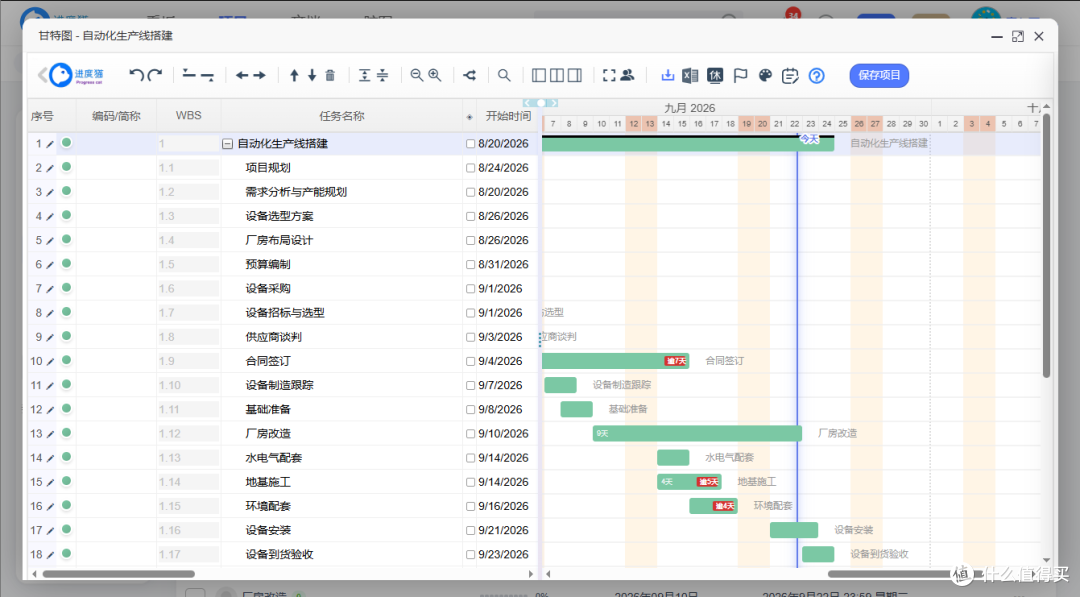Screen dimensions: 1080x597
Task: Click the redo arrow in the toolbar
Action: tap(155, 75)
